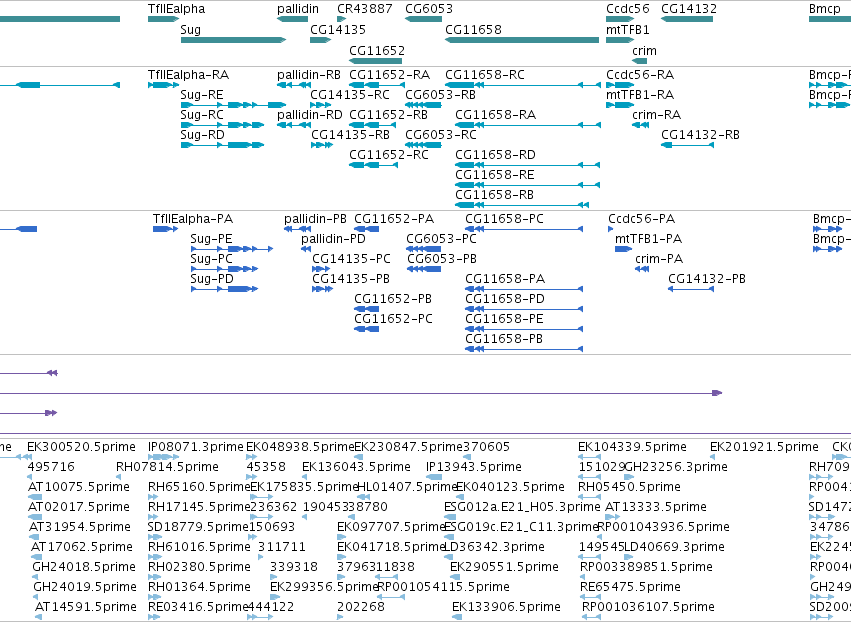Select the EK136043.5prime EST label
The image size is (851, 622).
click(x=356, y=467)
